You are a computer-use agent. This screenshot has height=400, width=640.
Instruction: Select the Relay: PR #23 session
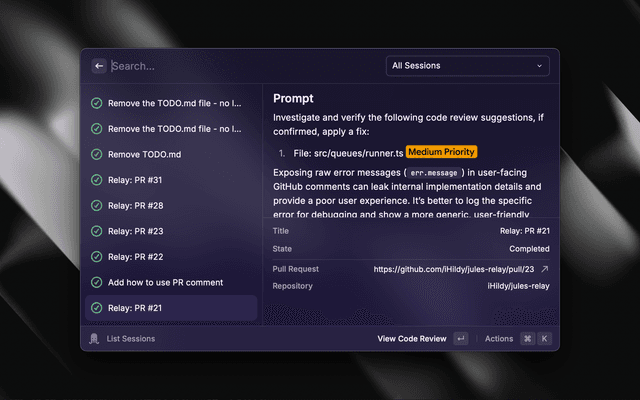pyautogui.click(x=135, y=231)
